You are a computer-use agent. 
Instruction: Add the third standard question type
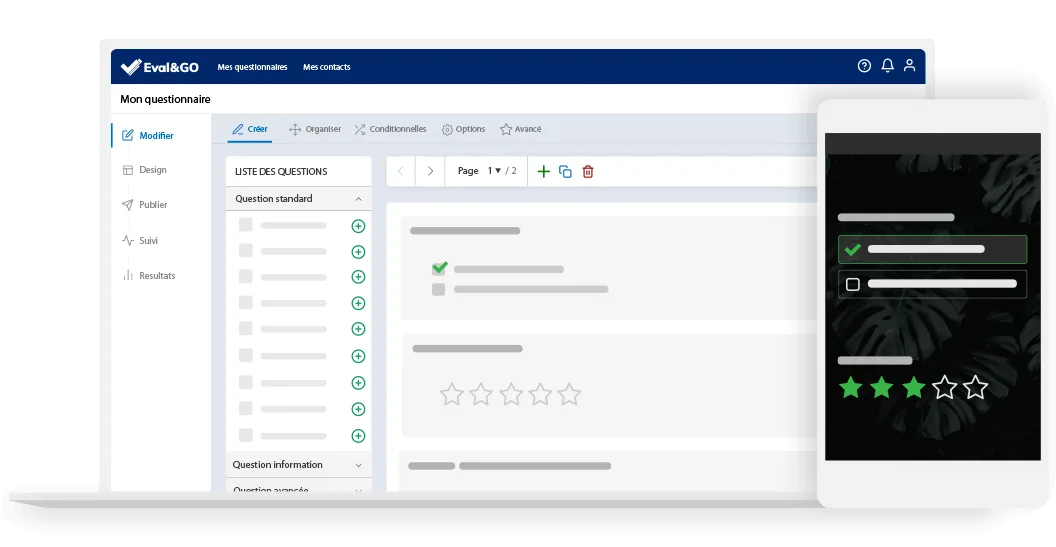[358, 277]
